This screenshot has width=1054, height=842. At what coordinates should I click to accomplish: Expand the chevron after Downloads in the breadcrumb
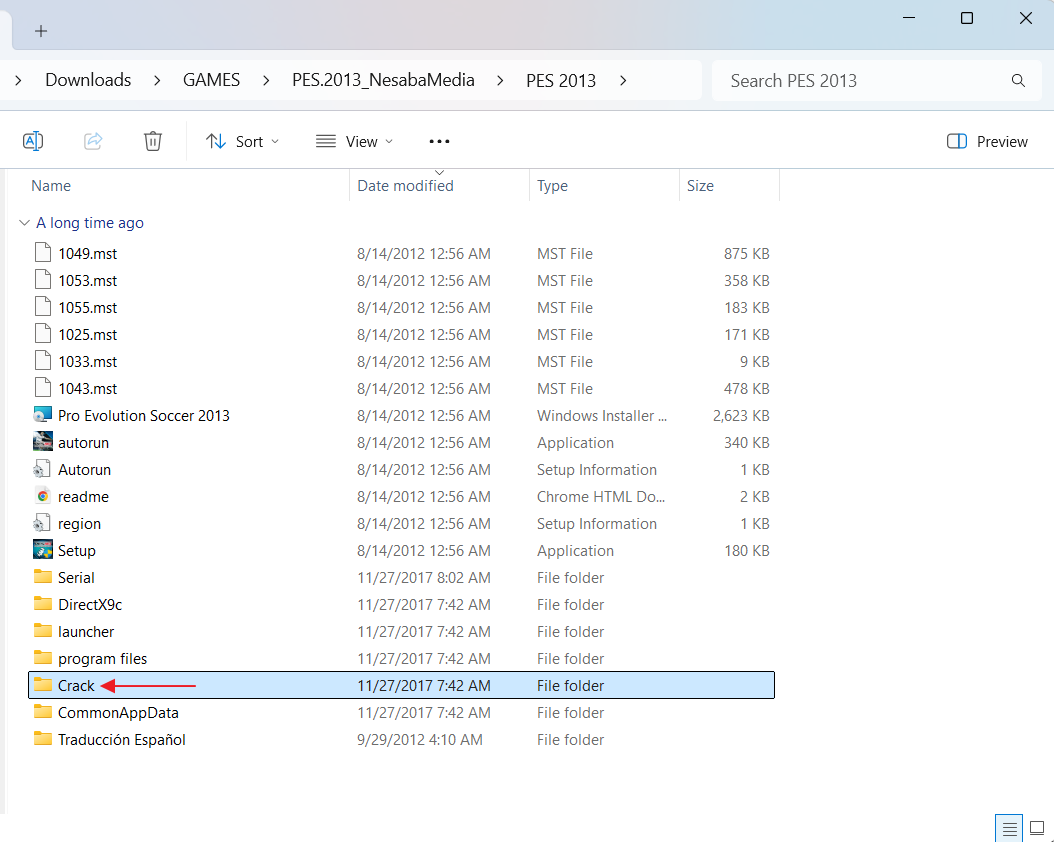157,81
